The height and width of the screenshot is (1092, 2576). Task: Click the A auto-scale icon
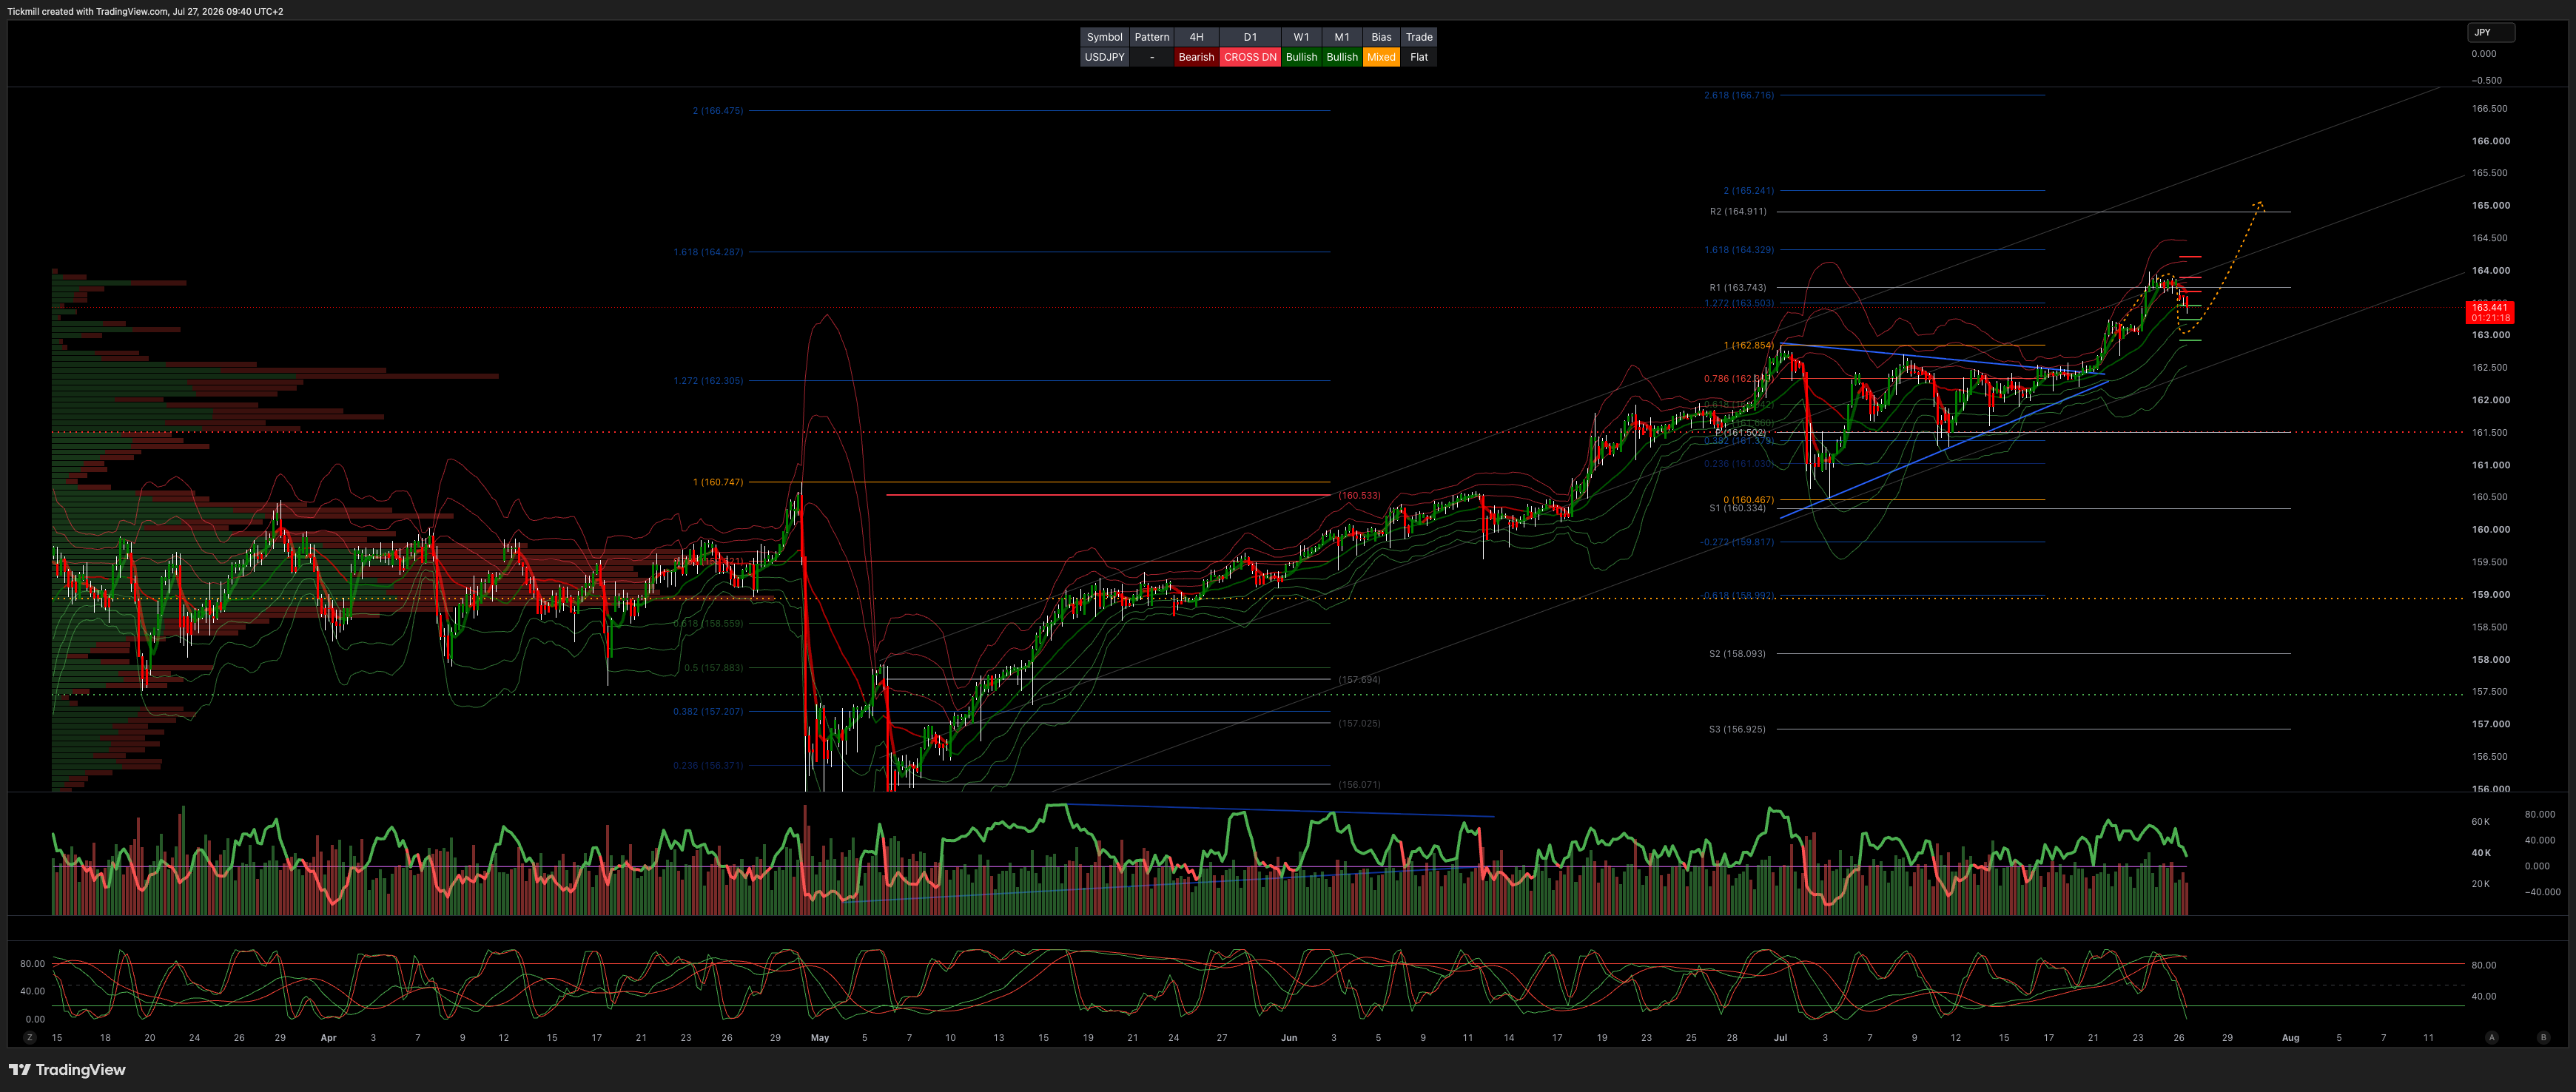[2491, 1037]
